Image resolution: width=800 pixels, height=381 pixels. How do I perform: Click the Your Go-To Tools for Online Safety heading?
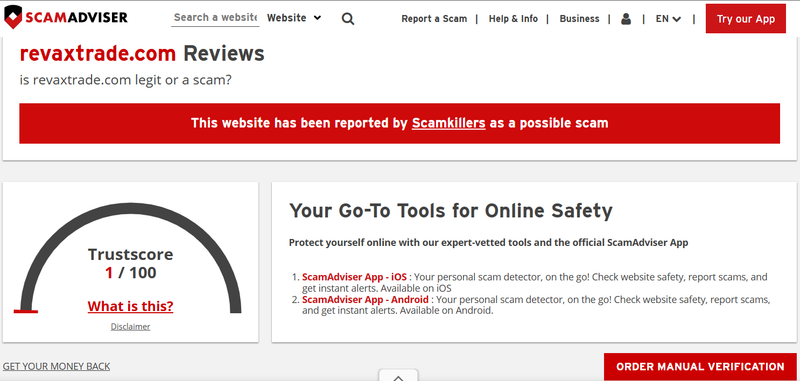(451, 210)
